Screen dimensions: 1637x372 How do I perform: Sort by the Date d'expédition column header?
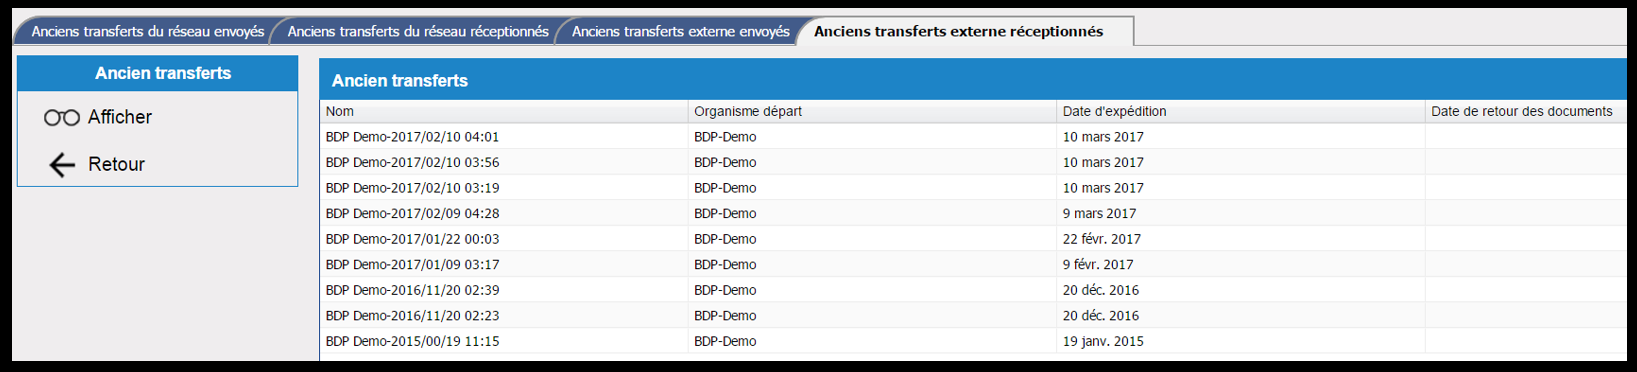click(x=1240, y=111)
